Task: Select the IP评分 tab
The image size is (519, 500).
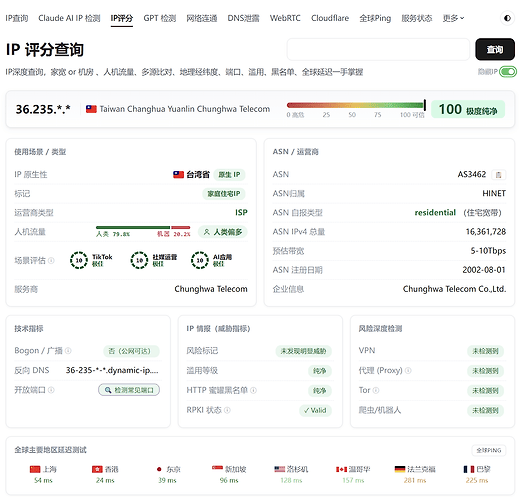Action: (122, 18)
